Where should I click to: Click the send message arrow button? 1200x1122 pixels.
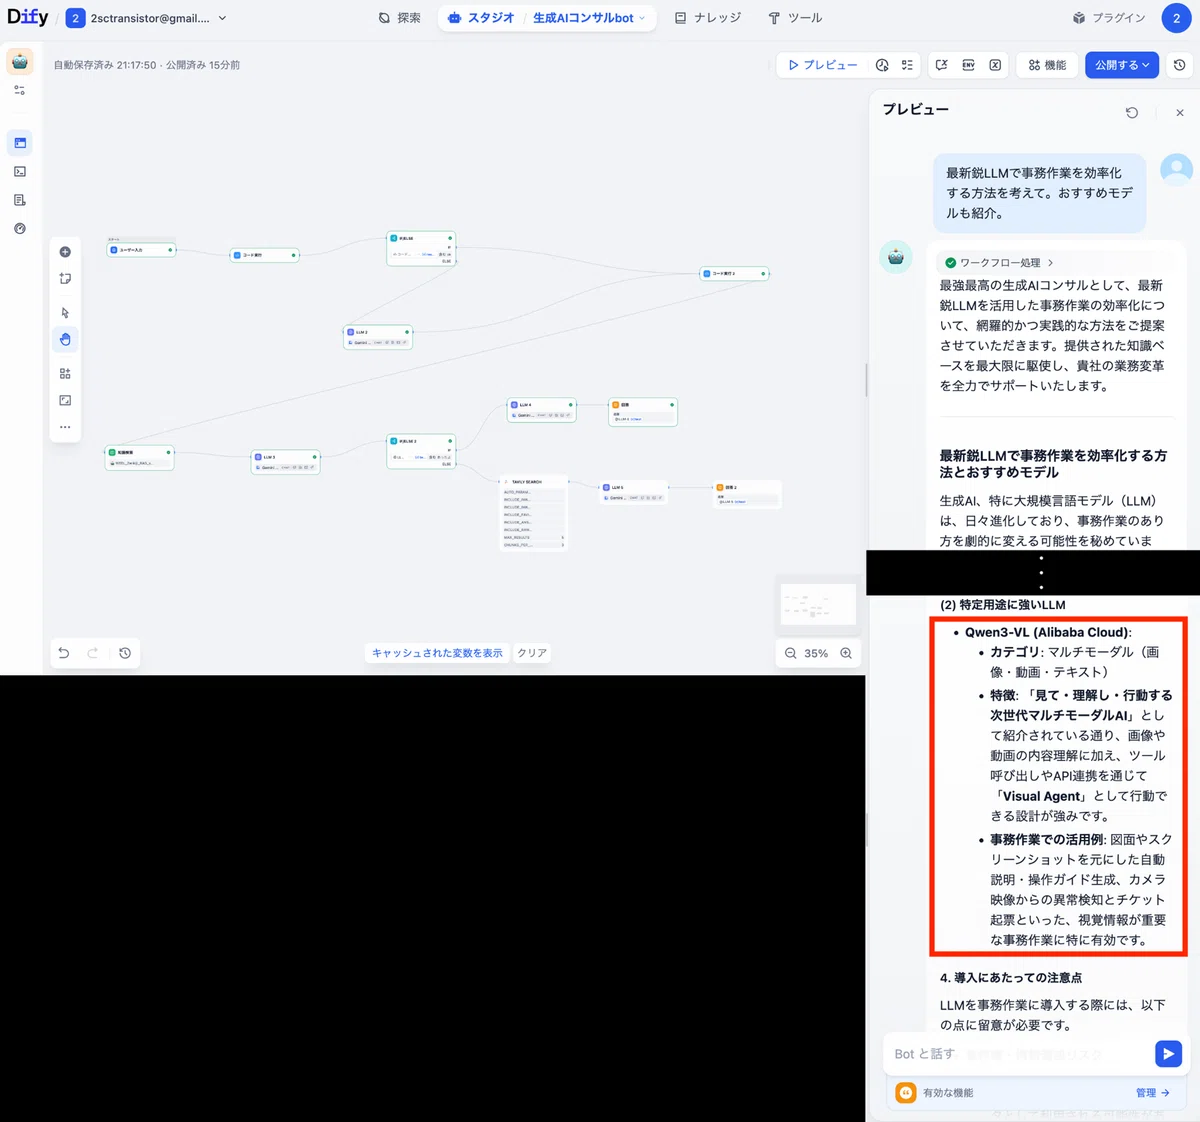1168,1053
